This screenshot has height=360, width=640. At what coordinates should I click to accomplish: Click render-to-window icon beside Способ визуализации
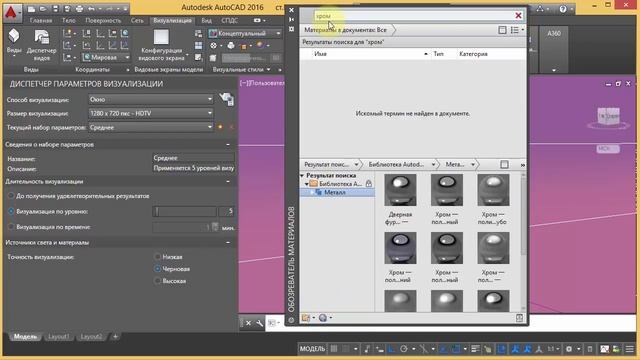[x=227, y=99]
